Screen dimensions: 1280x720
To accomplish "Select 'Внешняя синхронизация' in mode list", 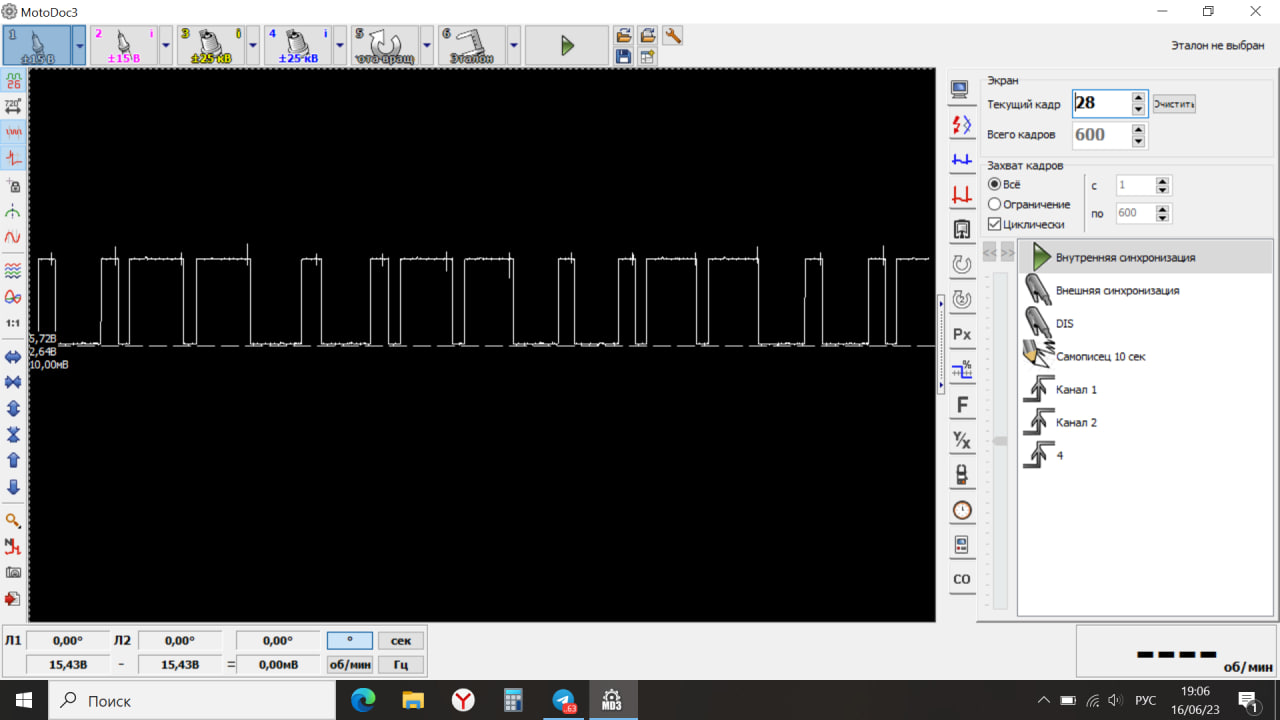I will coord(1117,291).
